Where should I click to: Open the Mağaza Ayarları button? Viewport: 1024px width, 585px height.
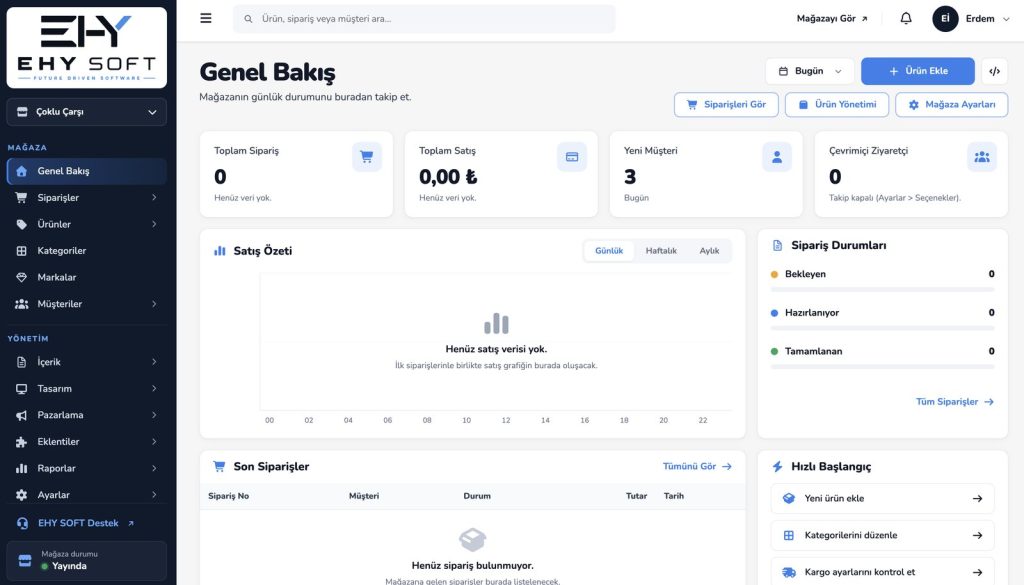952,104
